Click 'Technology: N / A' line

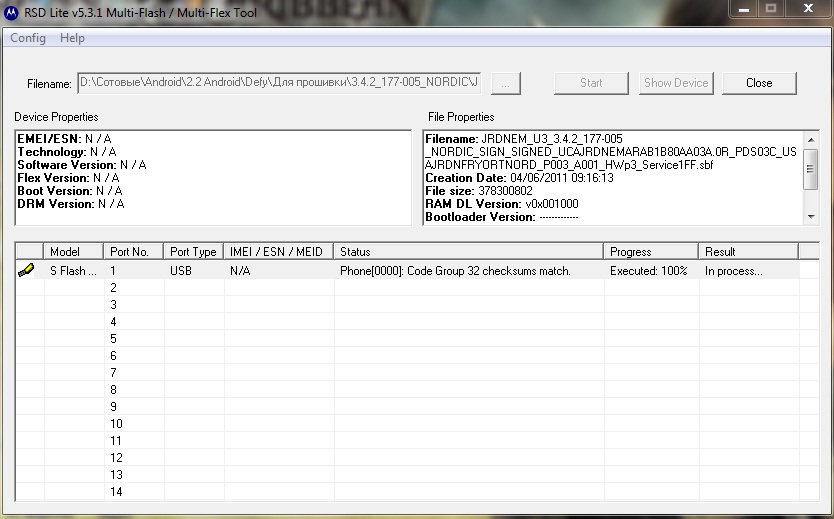(x=66, y=152)
